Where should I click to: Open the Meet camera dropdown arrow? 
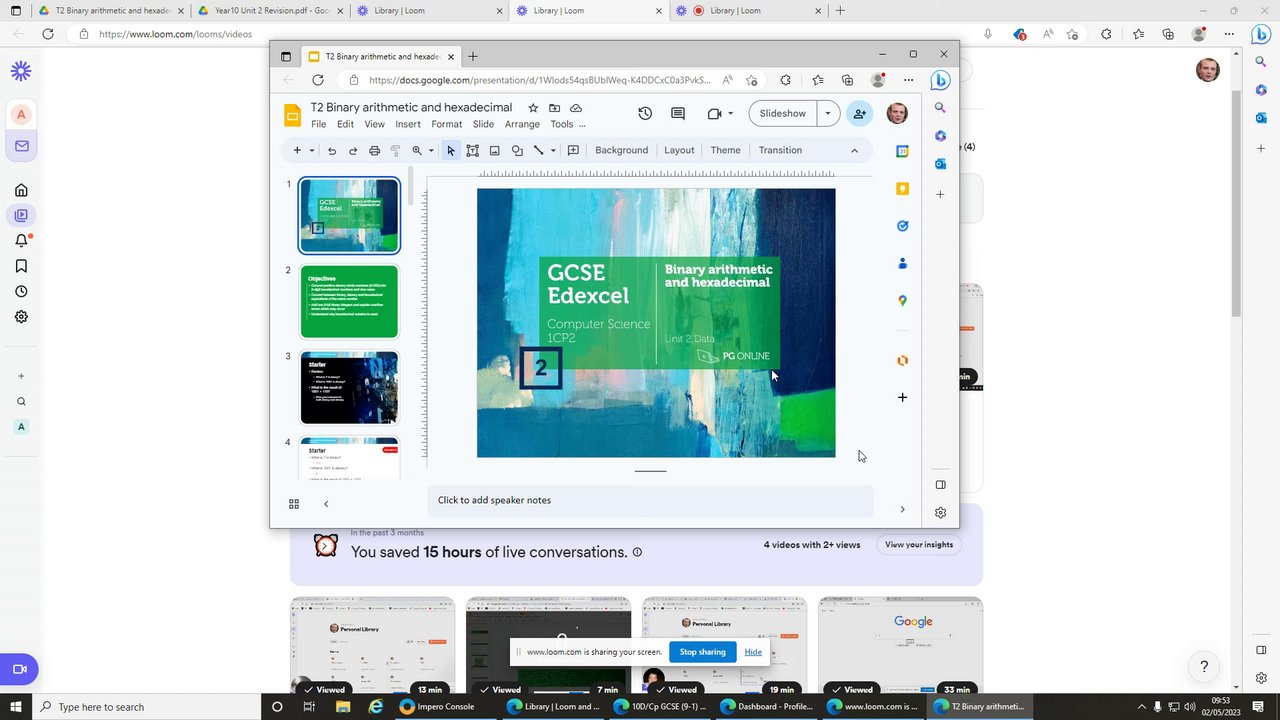(730, 113)
